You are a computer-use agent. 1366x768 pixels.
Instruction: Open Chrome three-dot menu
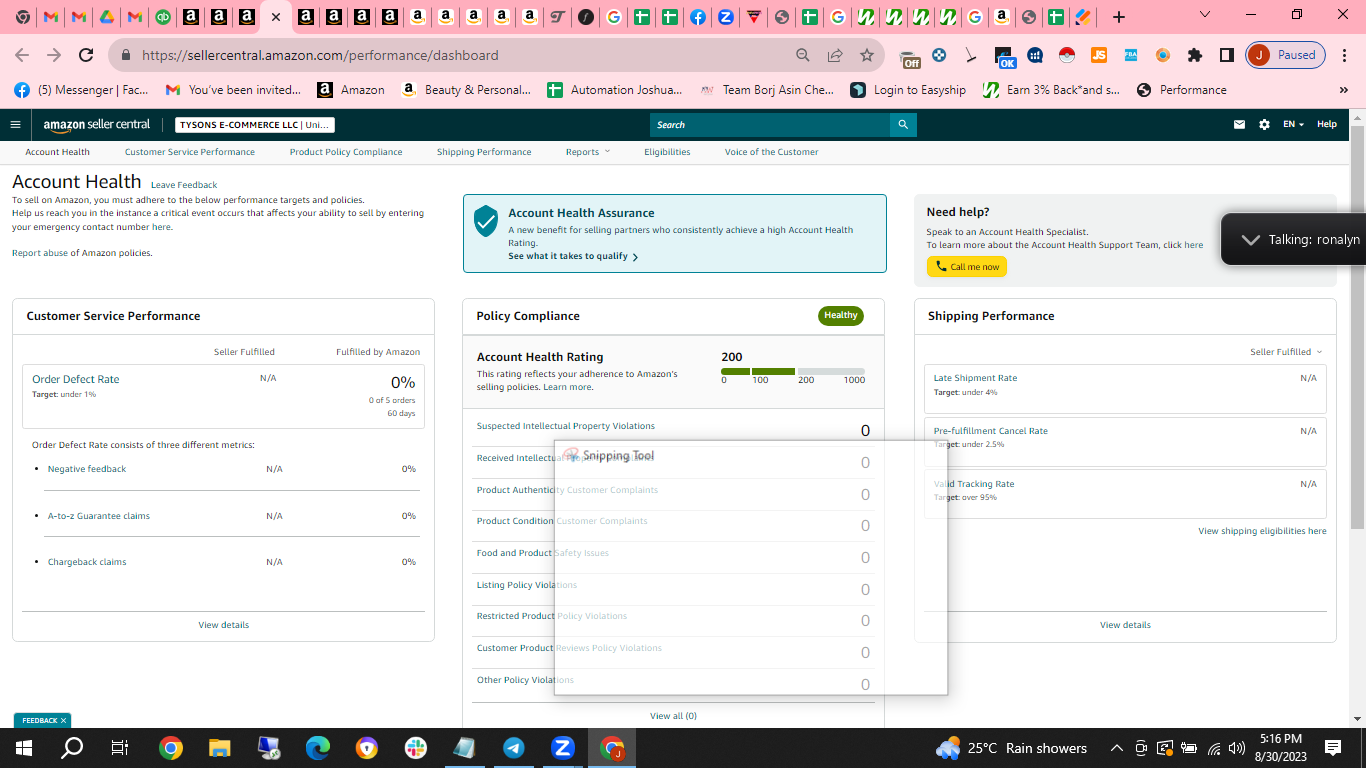[1346, 55]
